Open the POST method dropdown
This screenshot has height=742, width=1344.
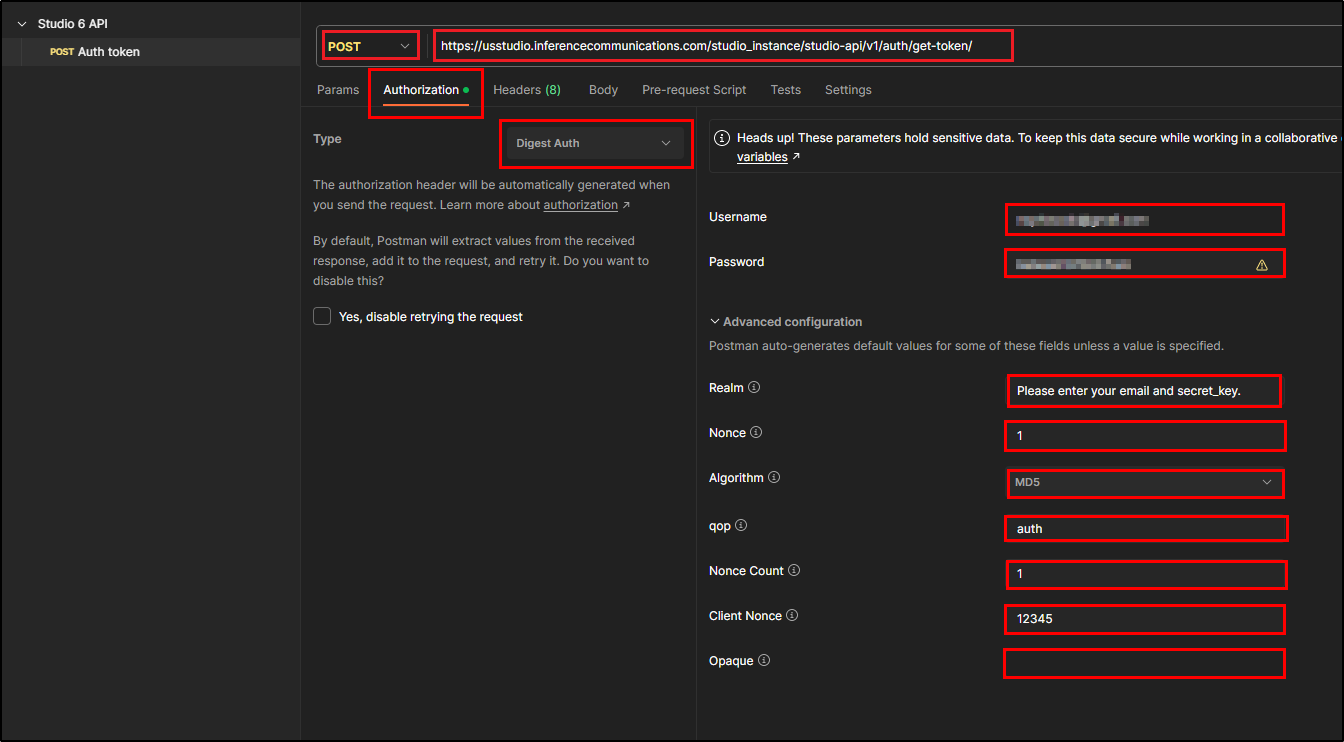click(370, 46)
